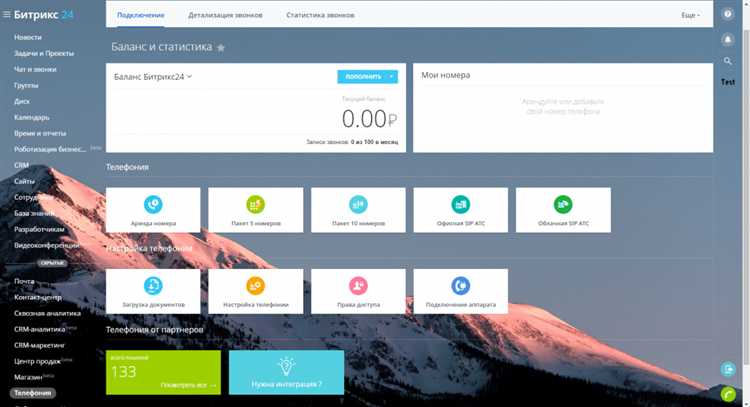Open Новости in the sidebar

click(28, 37)
